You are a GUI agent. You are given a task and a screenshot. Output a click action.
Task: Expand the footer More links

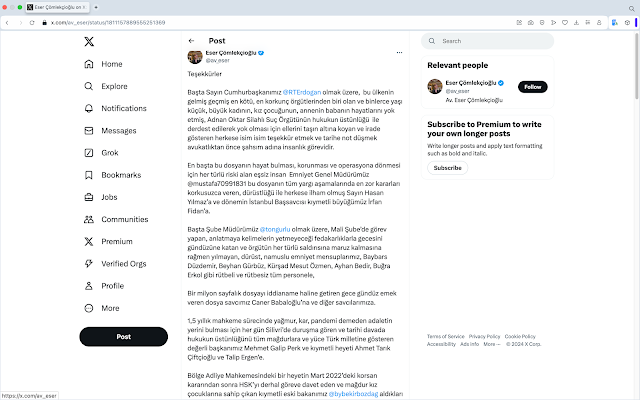(491, 344)
